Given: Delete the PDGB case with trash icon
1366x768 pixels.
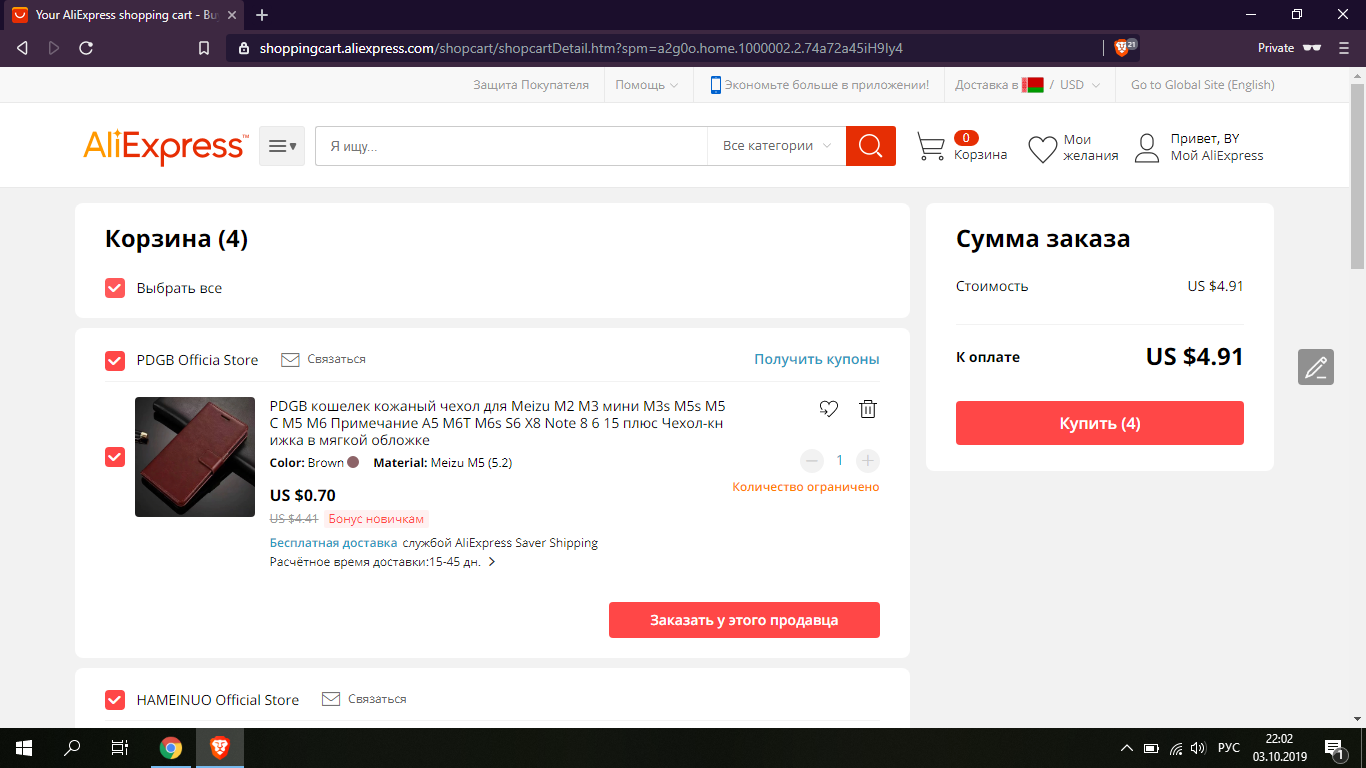Looking at the screenshot, I should [868, 408].
